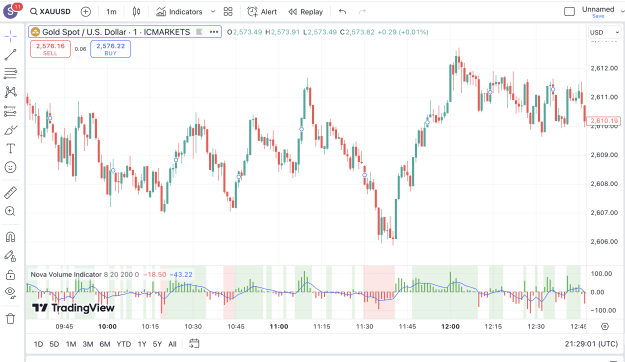Set range to 1M

71,344
